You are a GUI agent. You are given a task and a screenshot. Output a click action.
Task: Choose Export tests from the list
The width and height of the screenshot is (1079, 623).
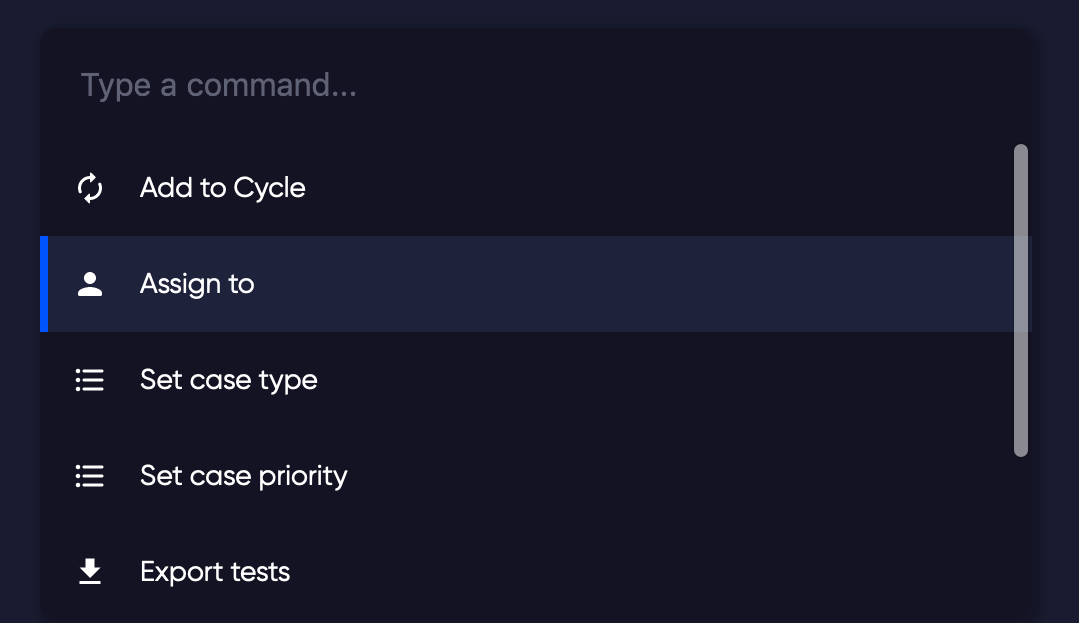(x=214, y=572)
